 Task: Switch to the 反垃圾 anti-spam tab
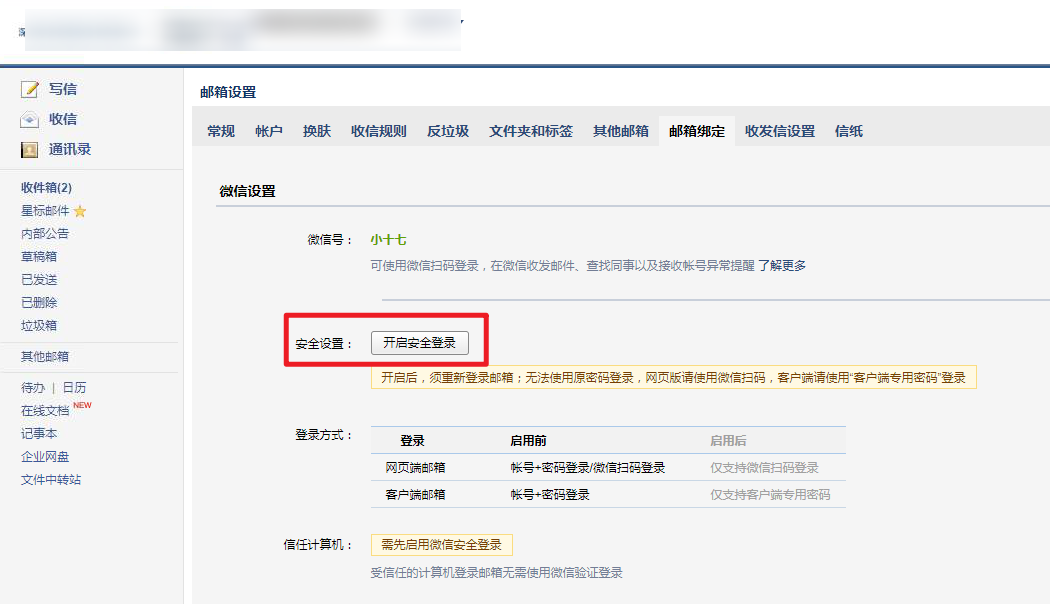click(448, 131)
